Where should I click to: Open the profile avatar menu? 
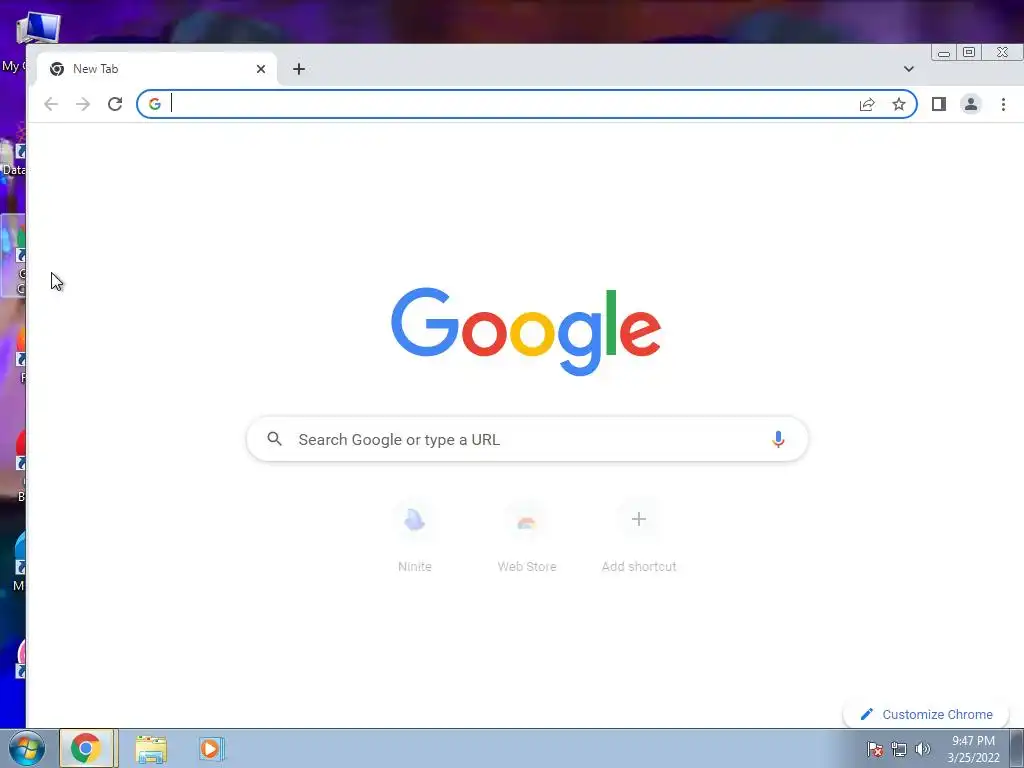[970, 104]
